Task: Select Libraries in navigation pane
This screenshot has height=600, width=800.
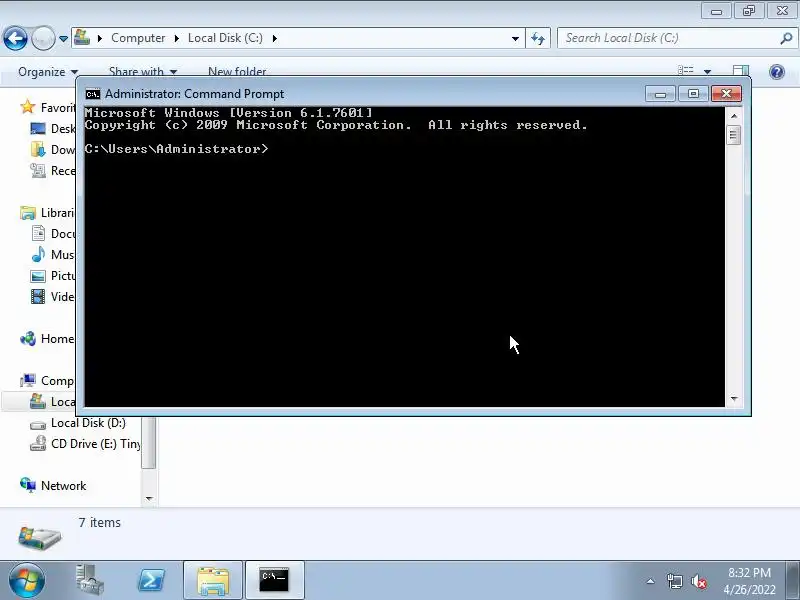Action: tap(47, 213)
